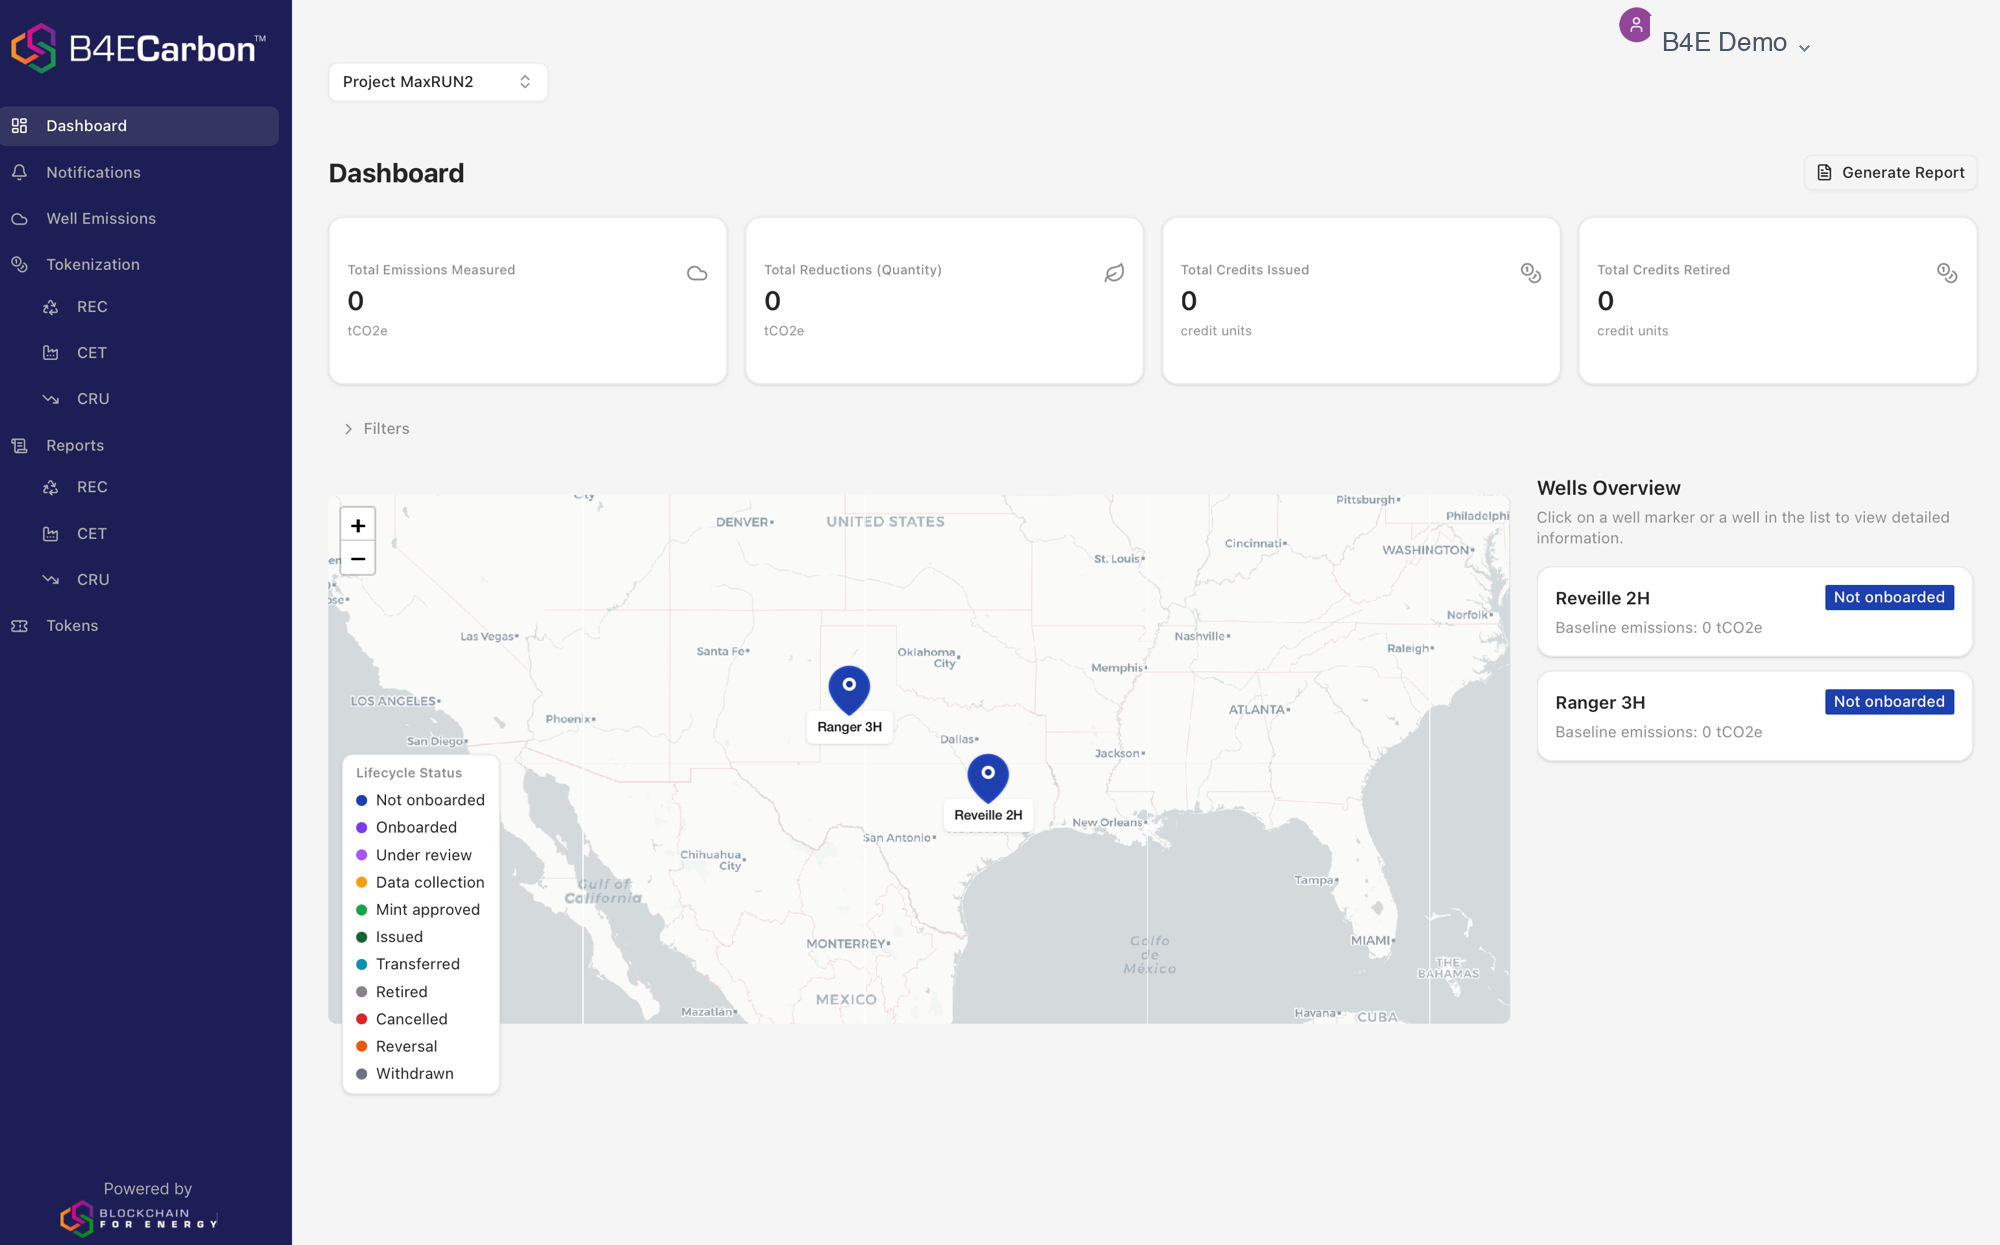The width and height of the screenshot is (2000, 1245).
Task: Click the Under review legend entry text
Action: (x=424, y=856)
